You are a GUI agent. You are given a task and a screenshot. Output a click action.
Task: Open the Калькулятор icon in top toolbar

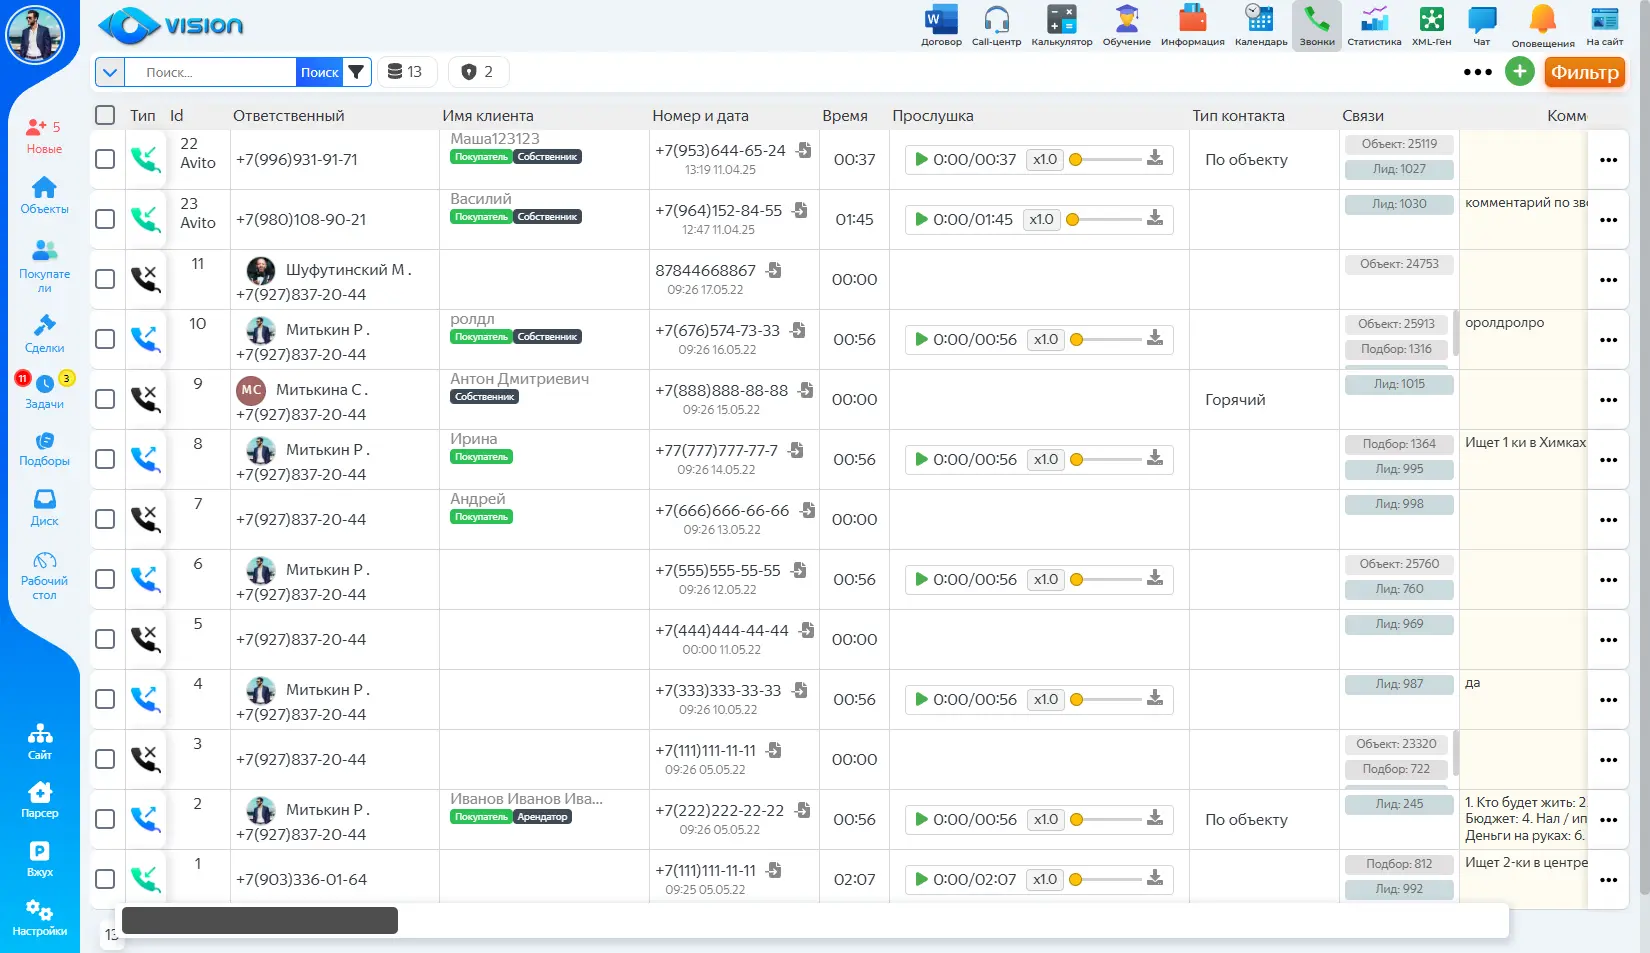(1061, 20)
